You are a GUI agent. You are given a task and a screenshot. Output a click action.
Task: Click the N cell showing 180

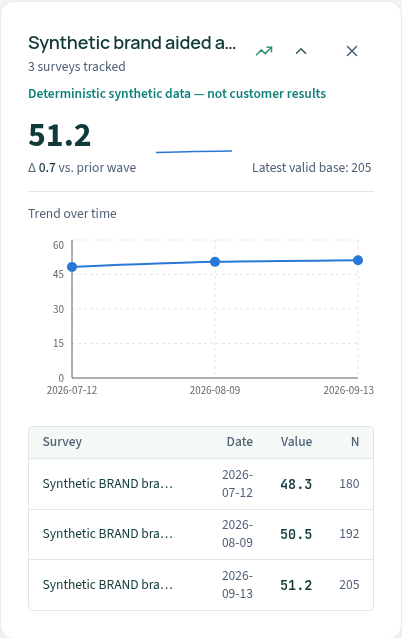tap(350, 484)
